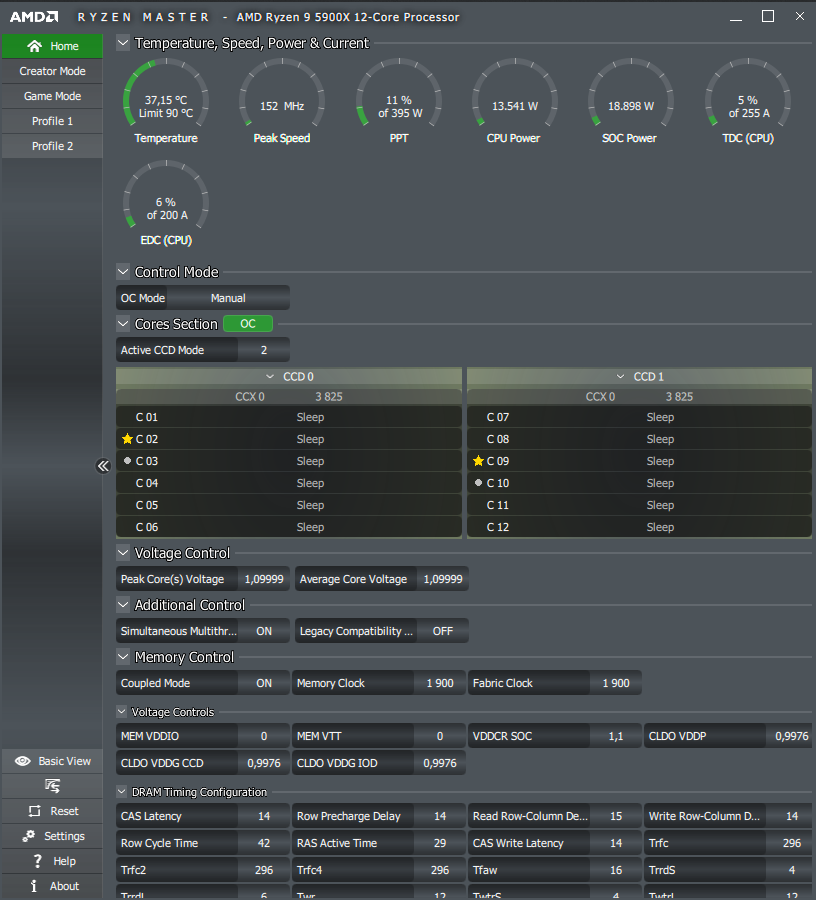
Task: Select the OC Mode Manual option
Action: [x=228, y=298]
